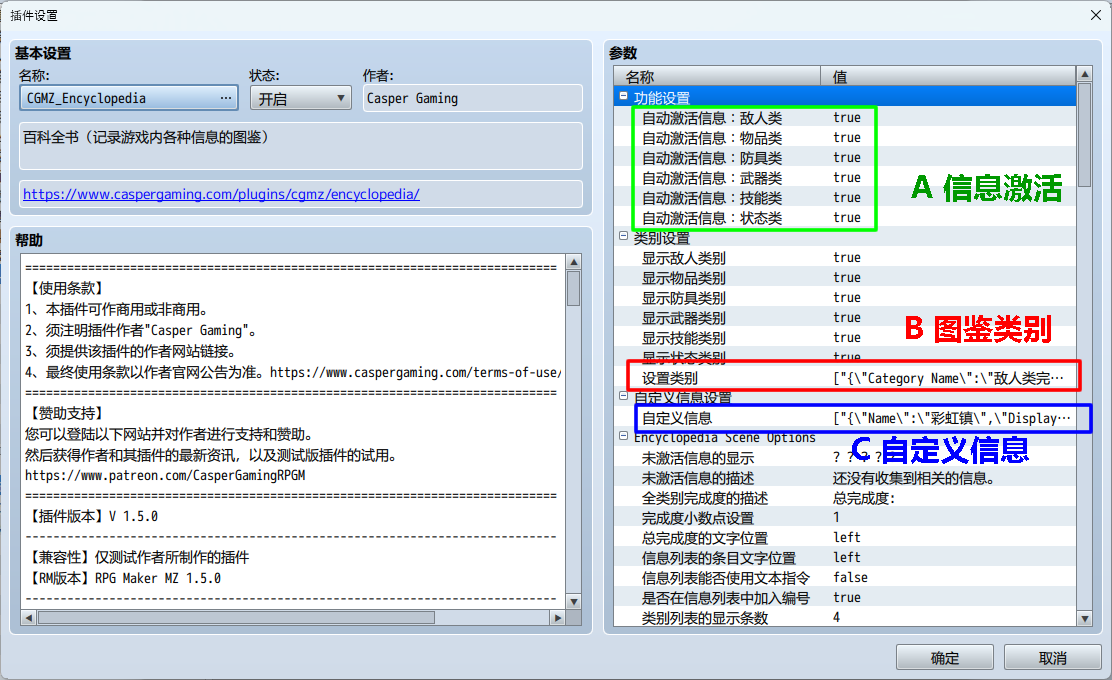Select the 完成度小数点设置 parameter row
1112x680 pixels.
845,518
